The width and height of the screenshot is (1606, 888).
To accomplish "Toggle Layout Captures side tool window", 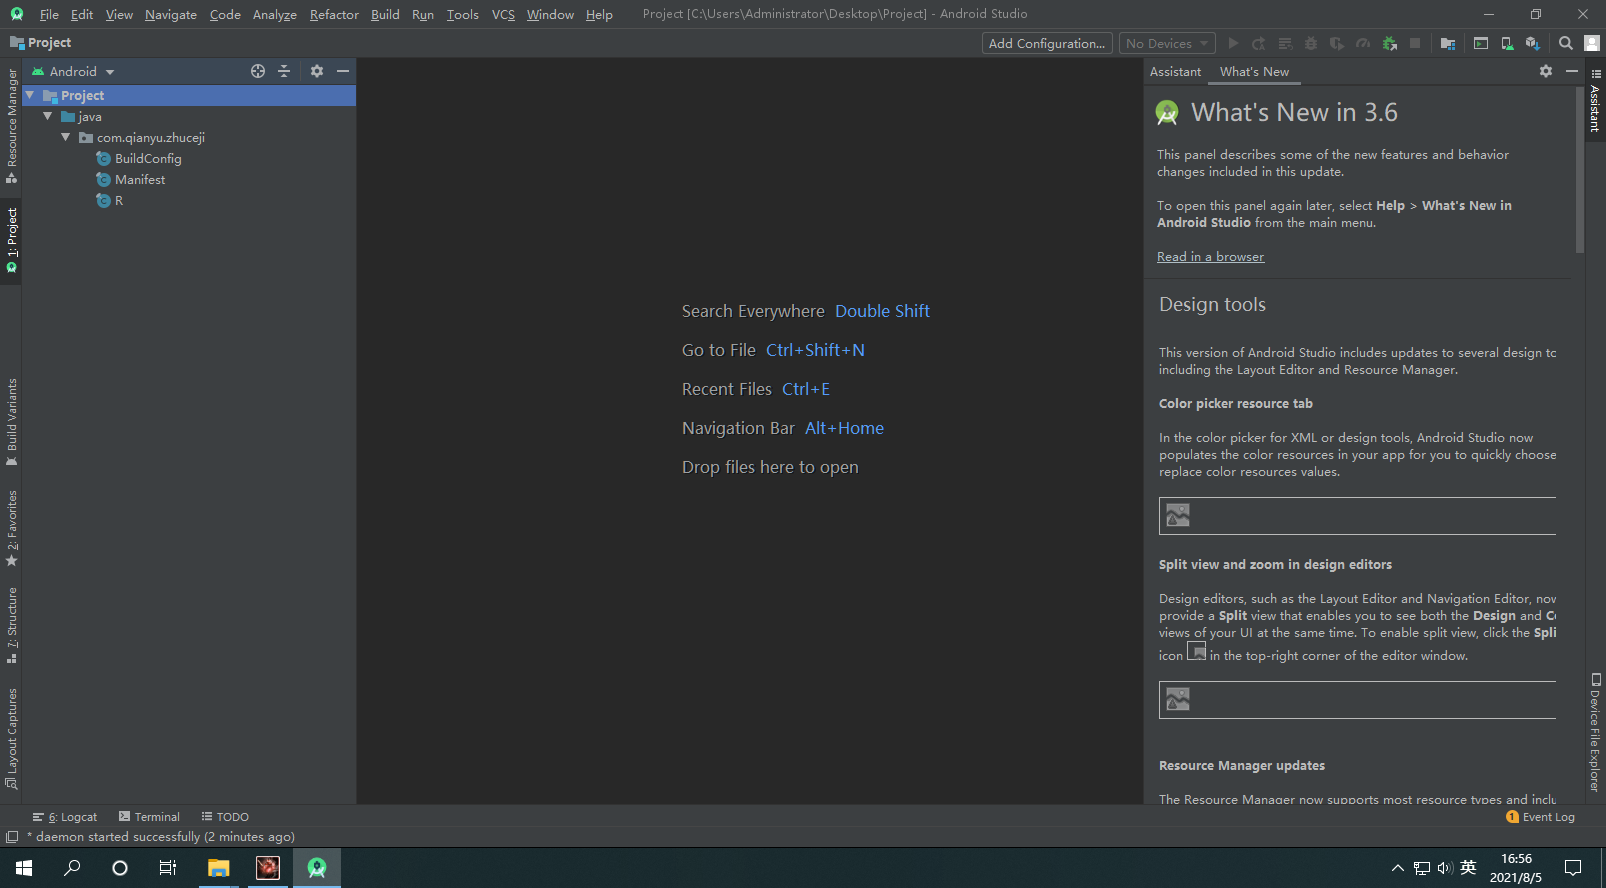I will click(x=11, y=738).
